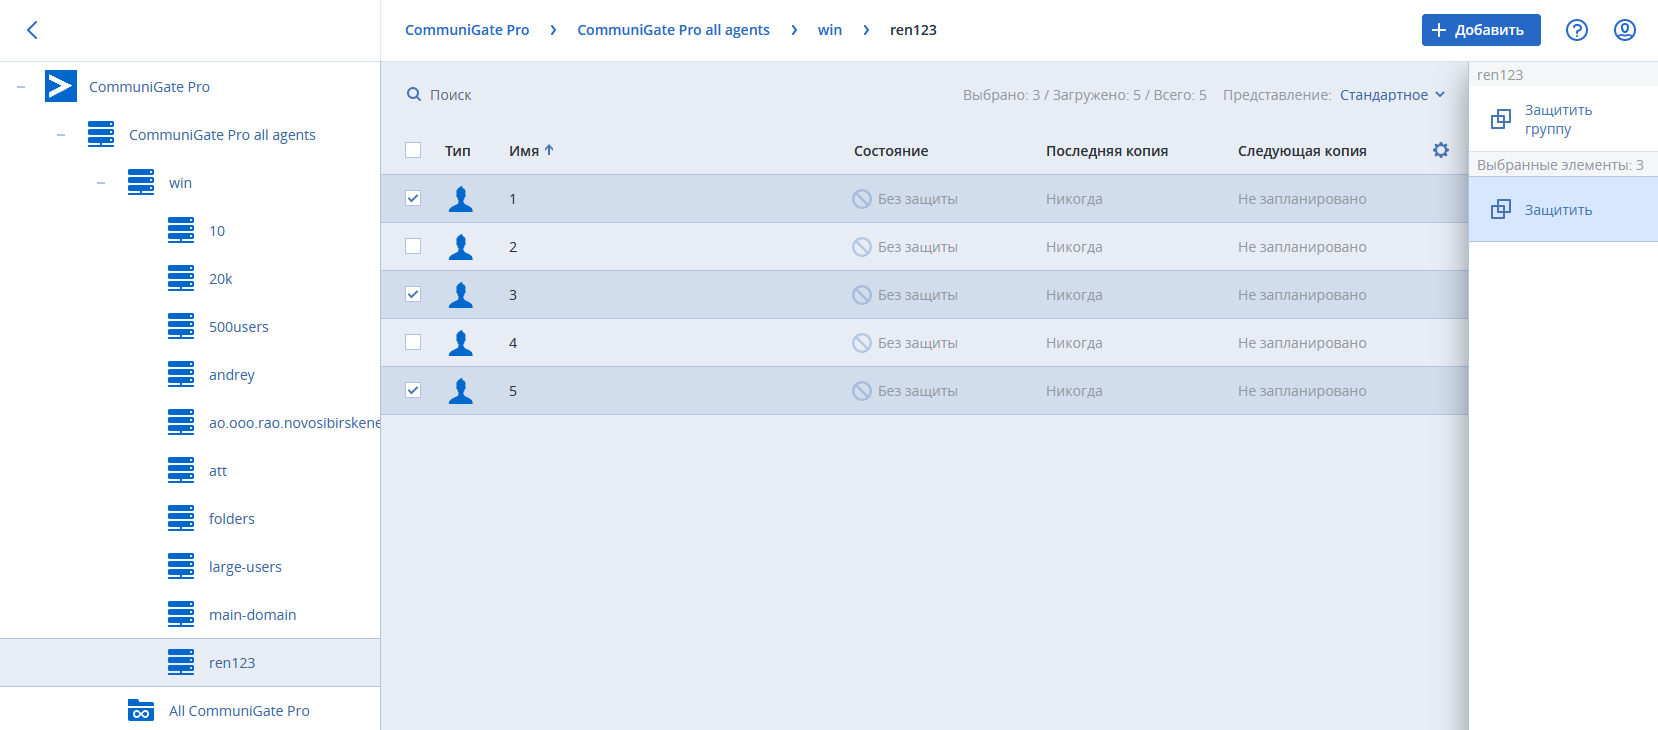Toggle the select-all header checkbox
This screenshot has height=730, width=1658.
tap(413, 151)
